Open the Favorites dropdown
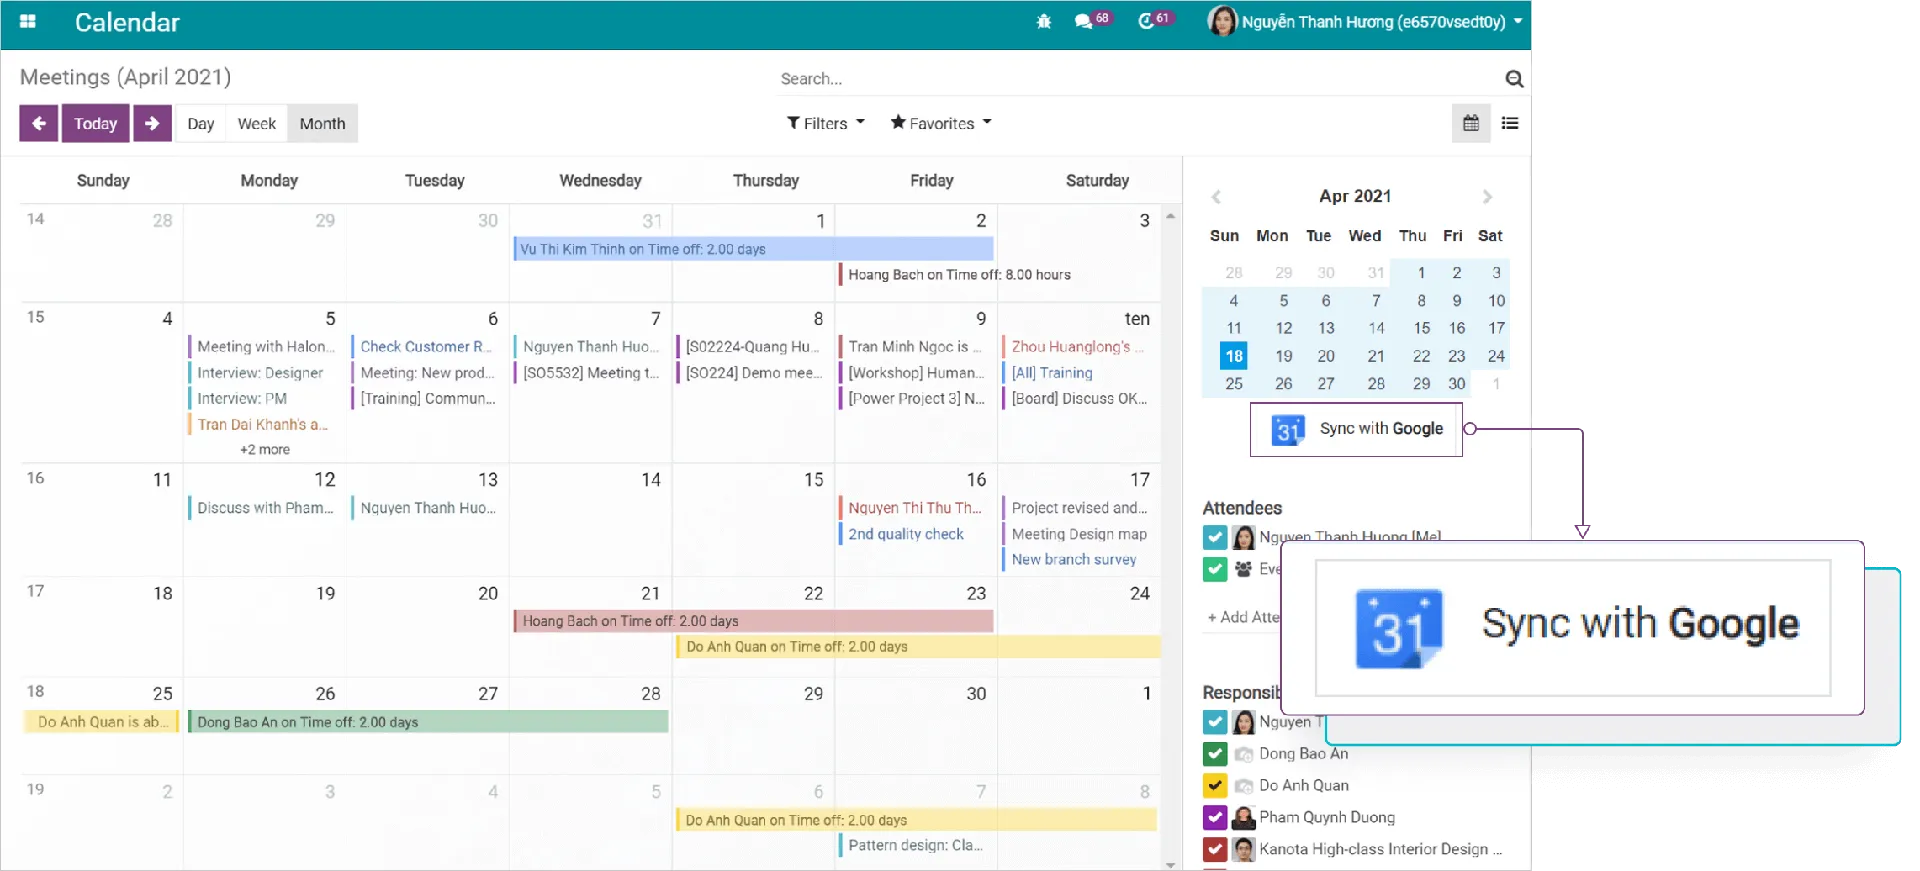Image resolution: width=1920 pixels, height=871 pixels. coord(941,123)
